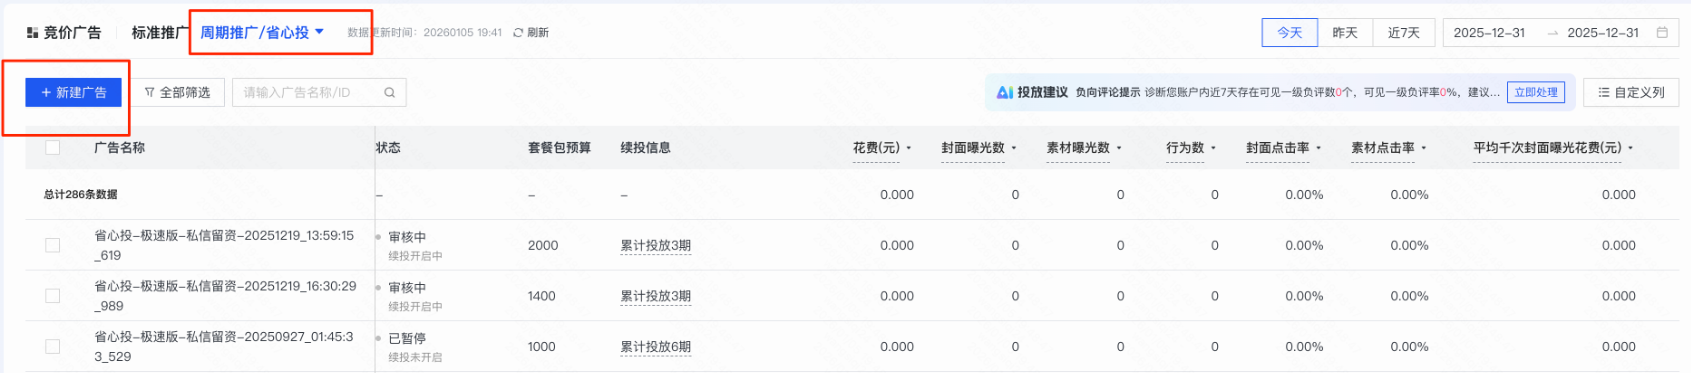Open ad 省心投-极速版-私信留资-20250927_01:45:33_529
Viewport: 1691px width, 373px height.
click(224, 347)
